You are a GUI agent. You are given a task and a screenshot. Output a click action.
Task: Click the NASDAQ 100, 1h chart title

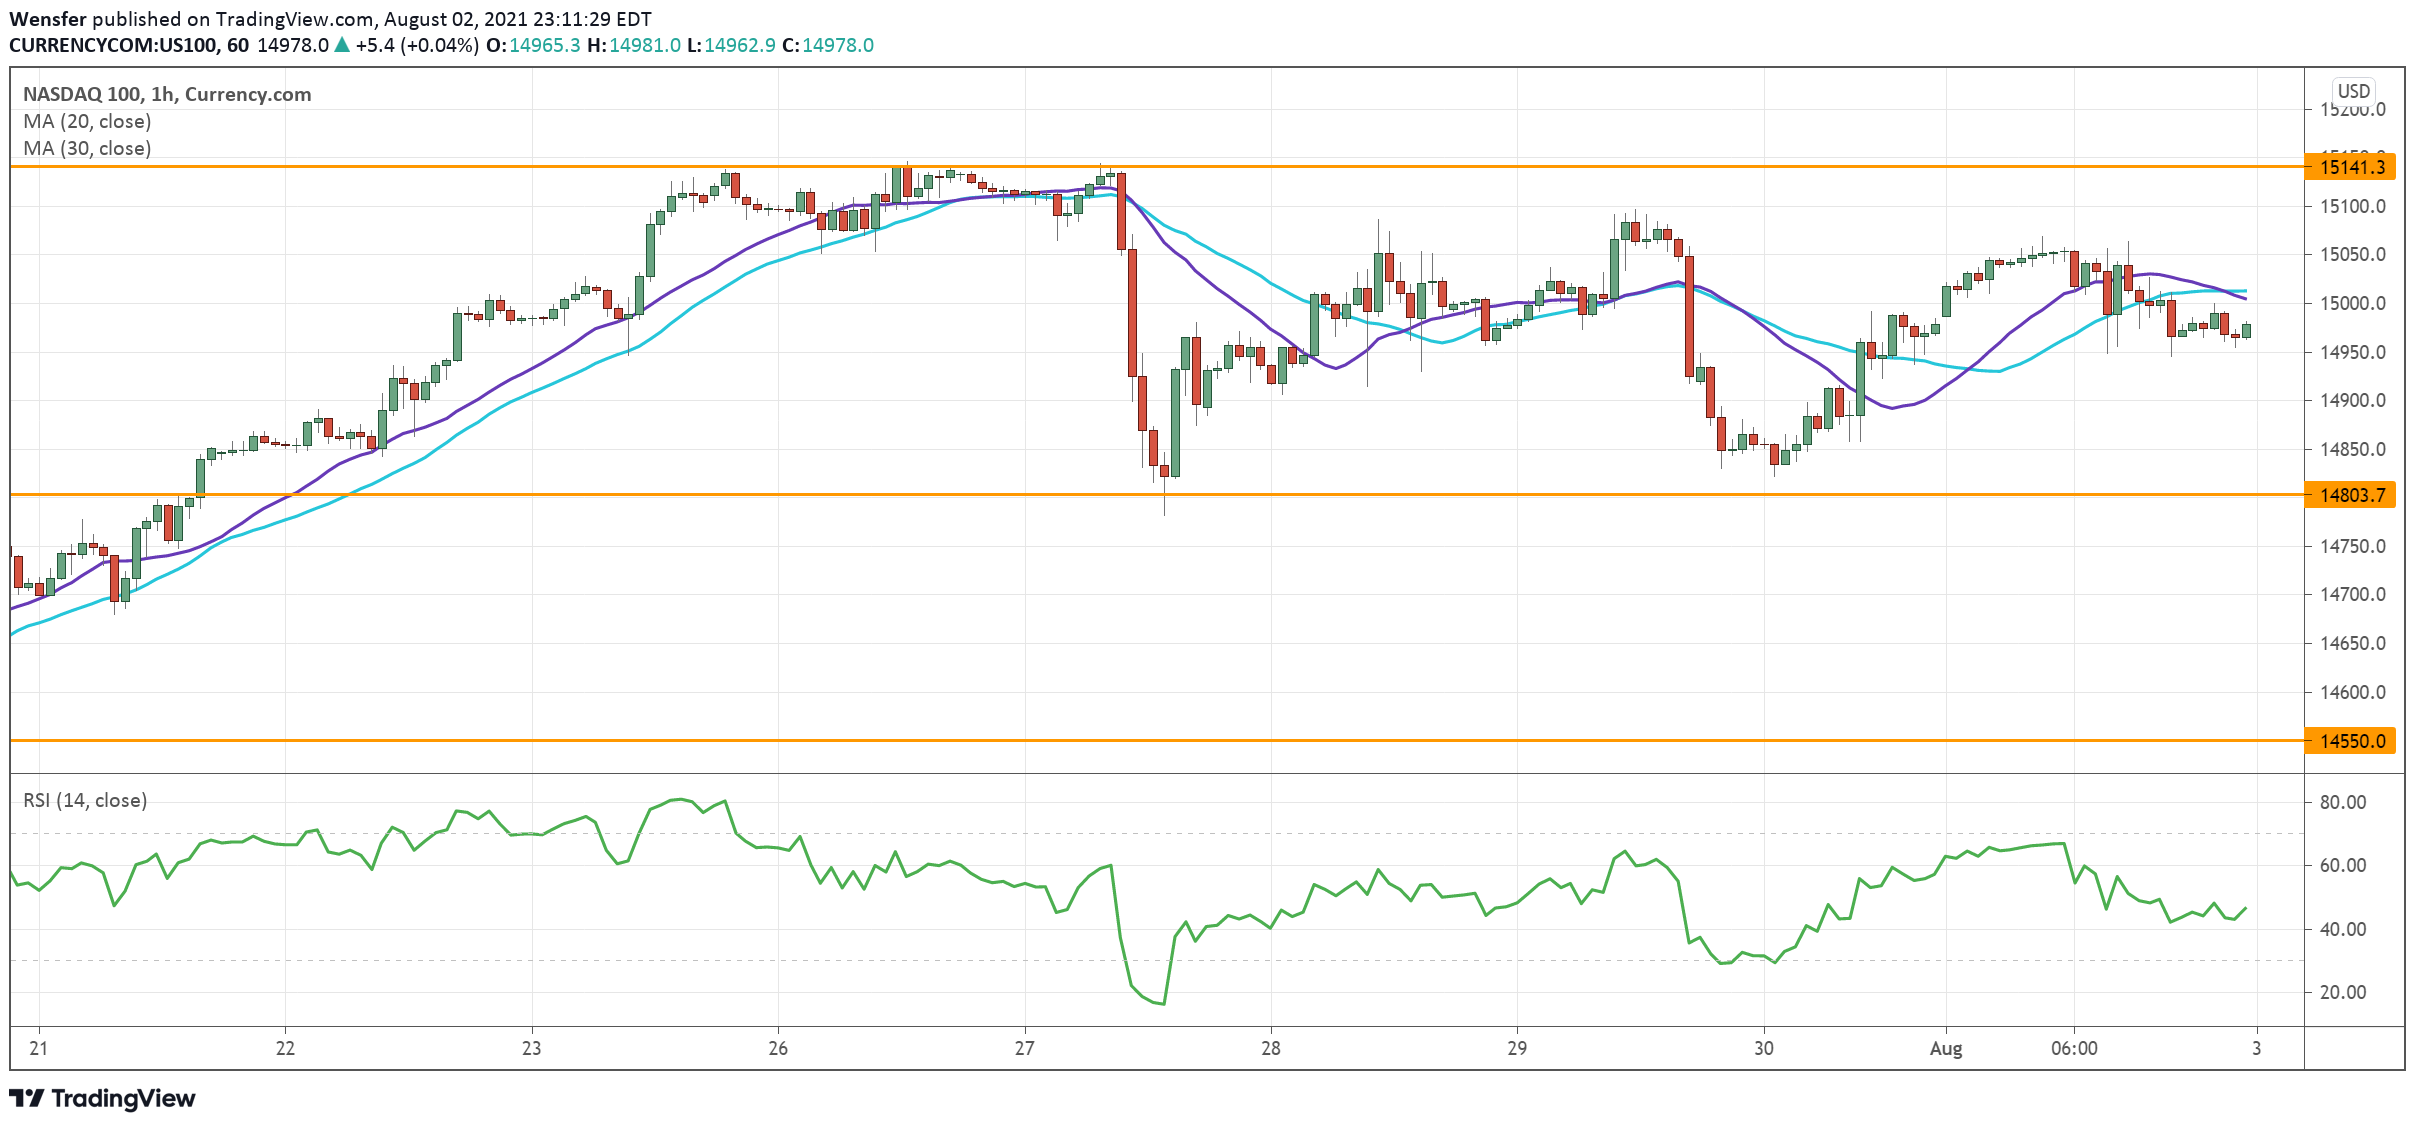coord(167,95)
